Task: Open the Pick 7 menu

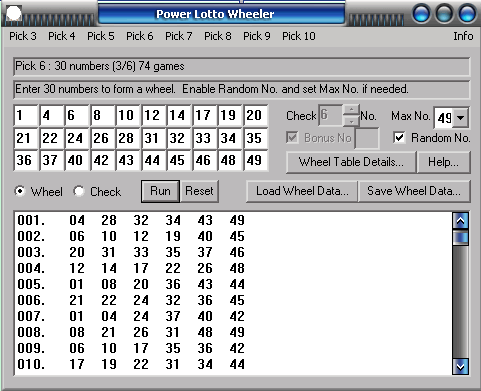Action: point(179,36)
